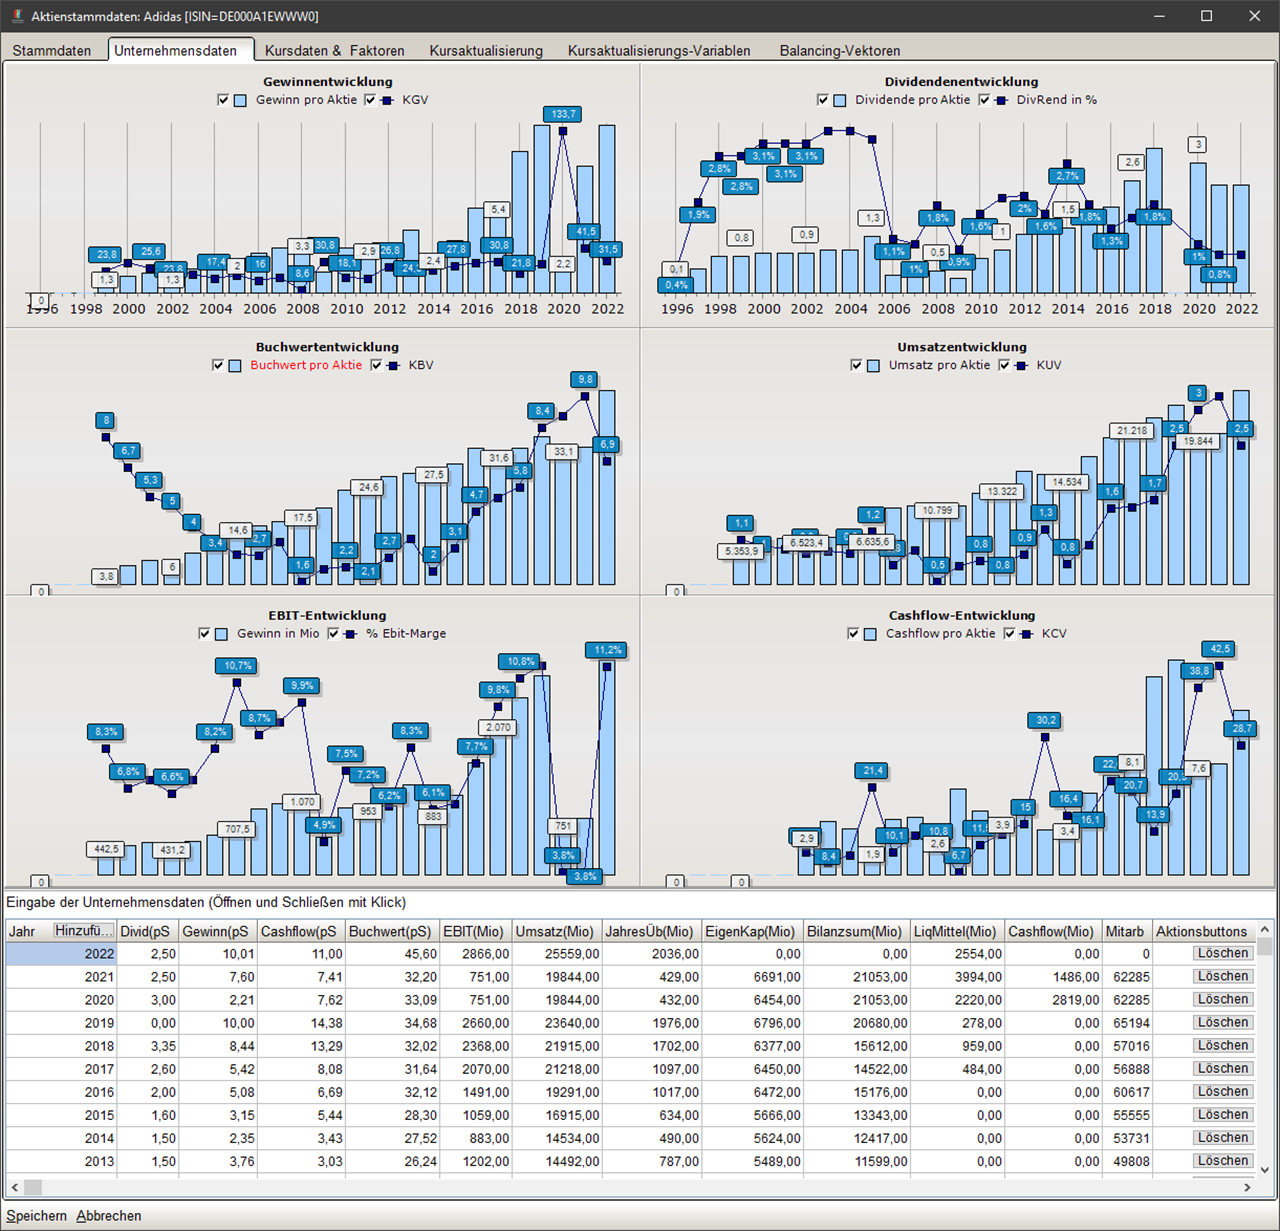Switch to the Stammdaten tab

point(52,51)
